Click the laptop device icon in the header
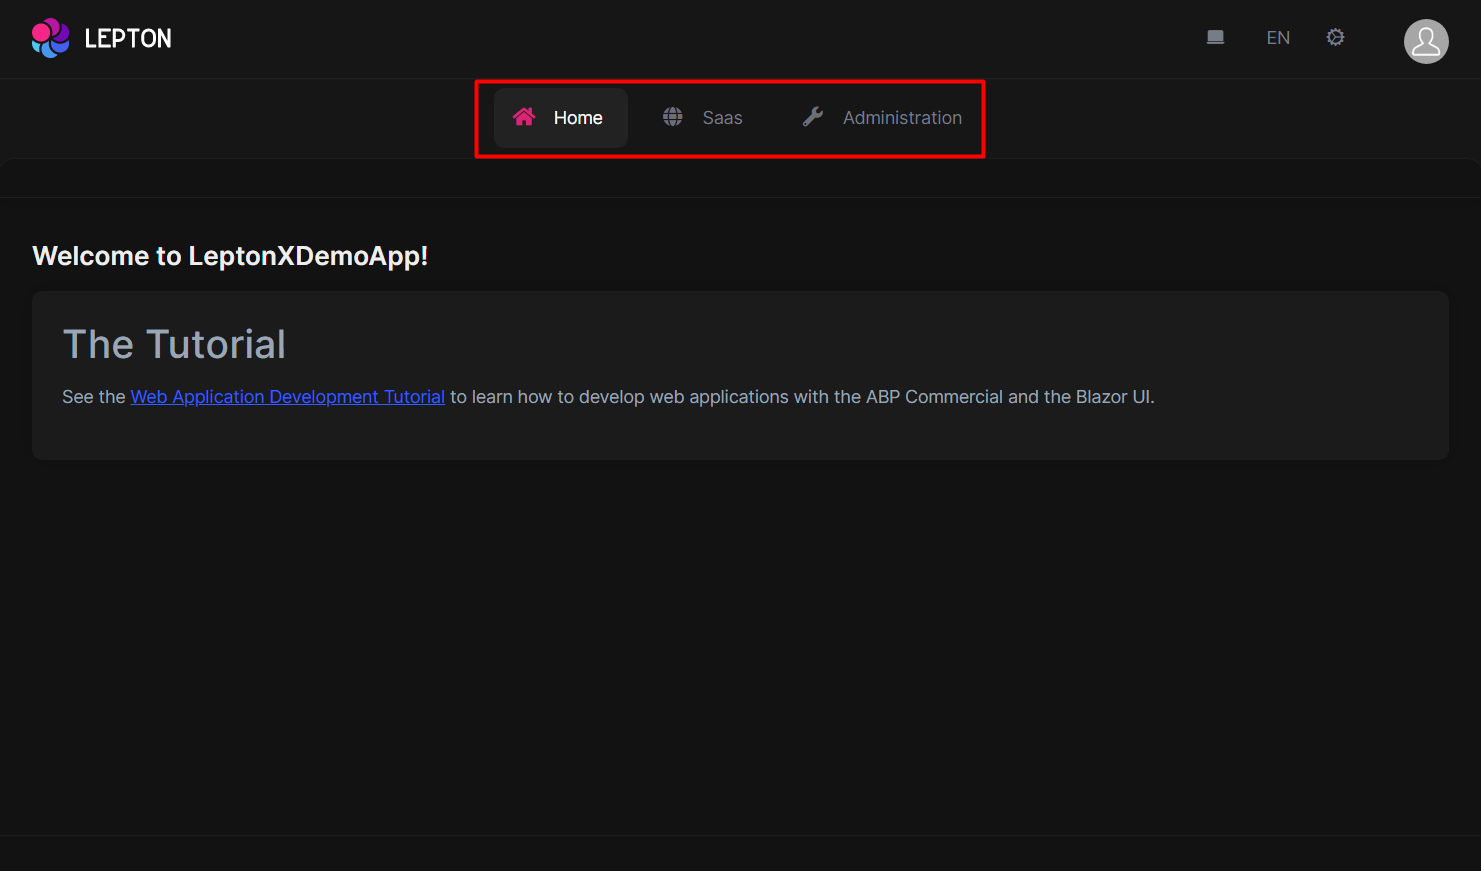The image size is (1481, 871). point(1215,36)
